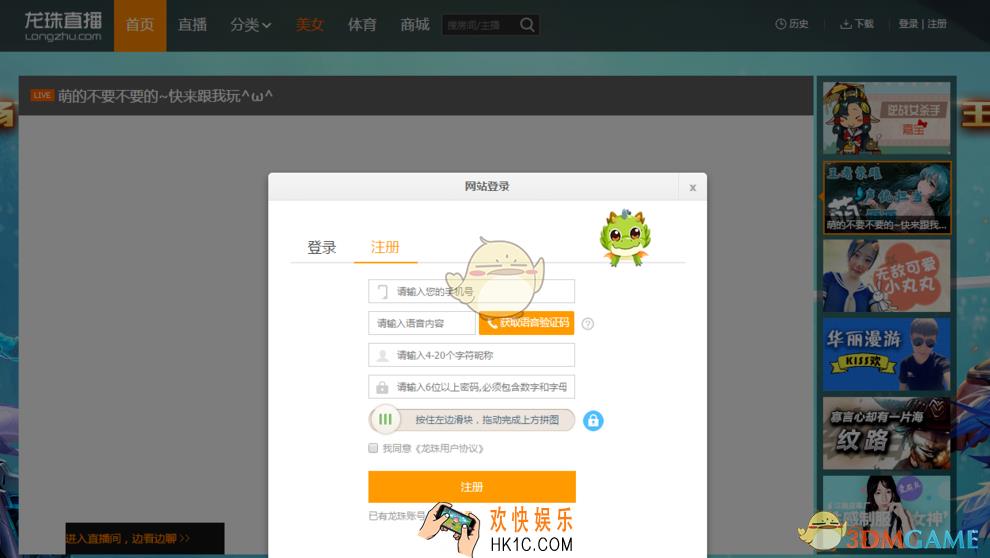This screenshot has width=990, height=558.
Task: Click the Longzhu logo in the header
Action: [x=63, y=27]
